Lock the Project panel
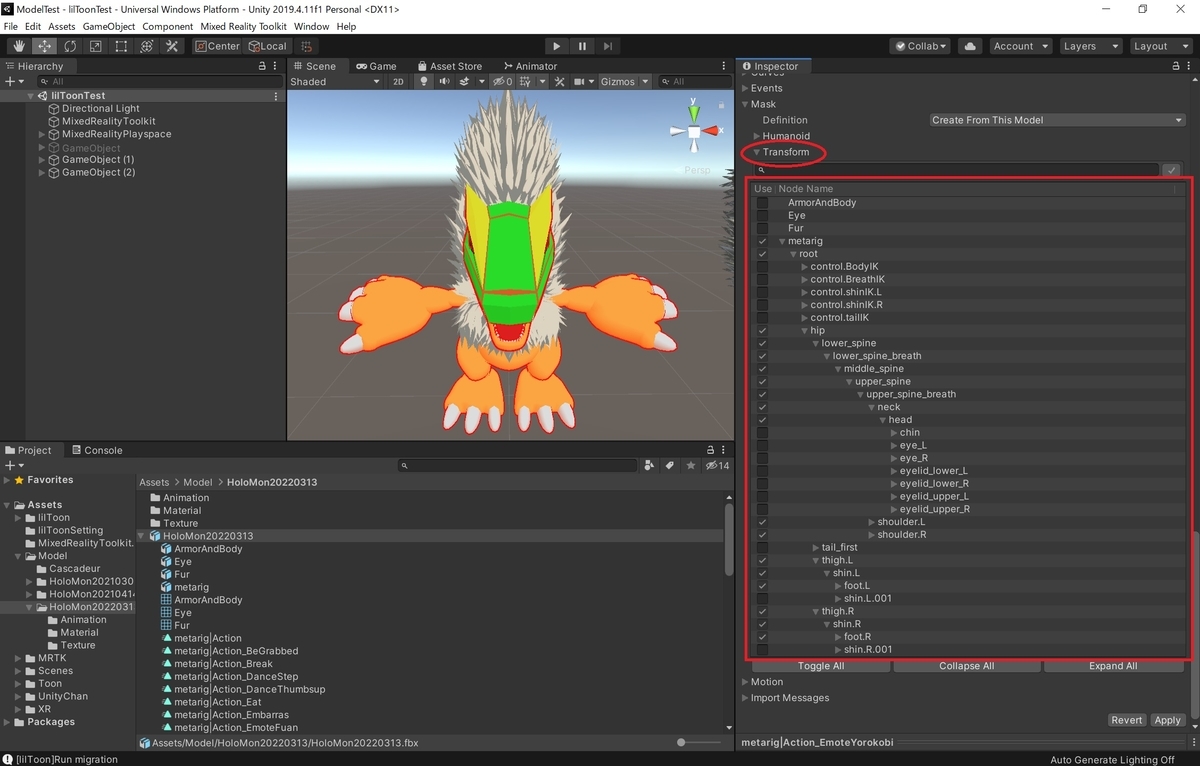Screen dimensions: 1200x766 (x=711, y=450)
